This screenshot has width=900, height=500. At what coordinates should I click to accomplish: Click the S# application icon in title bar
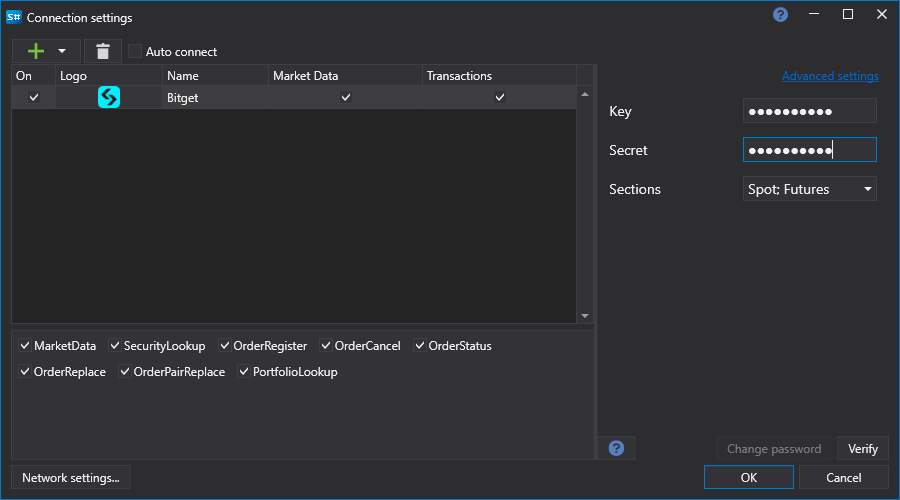pyautogui.click(x=14, y=17)
